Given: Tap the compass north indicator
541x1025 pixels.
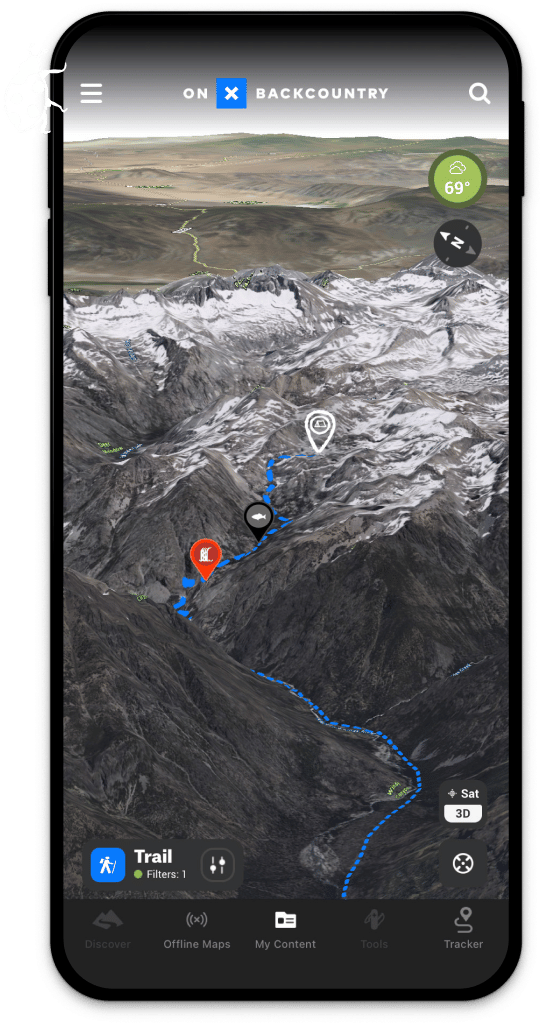Looking at the screenshot, I should point(457,244).
